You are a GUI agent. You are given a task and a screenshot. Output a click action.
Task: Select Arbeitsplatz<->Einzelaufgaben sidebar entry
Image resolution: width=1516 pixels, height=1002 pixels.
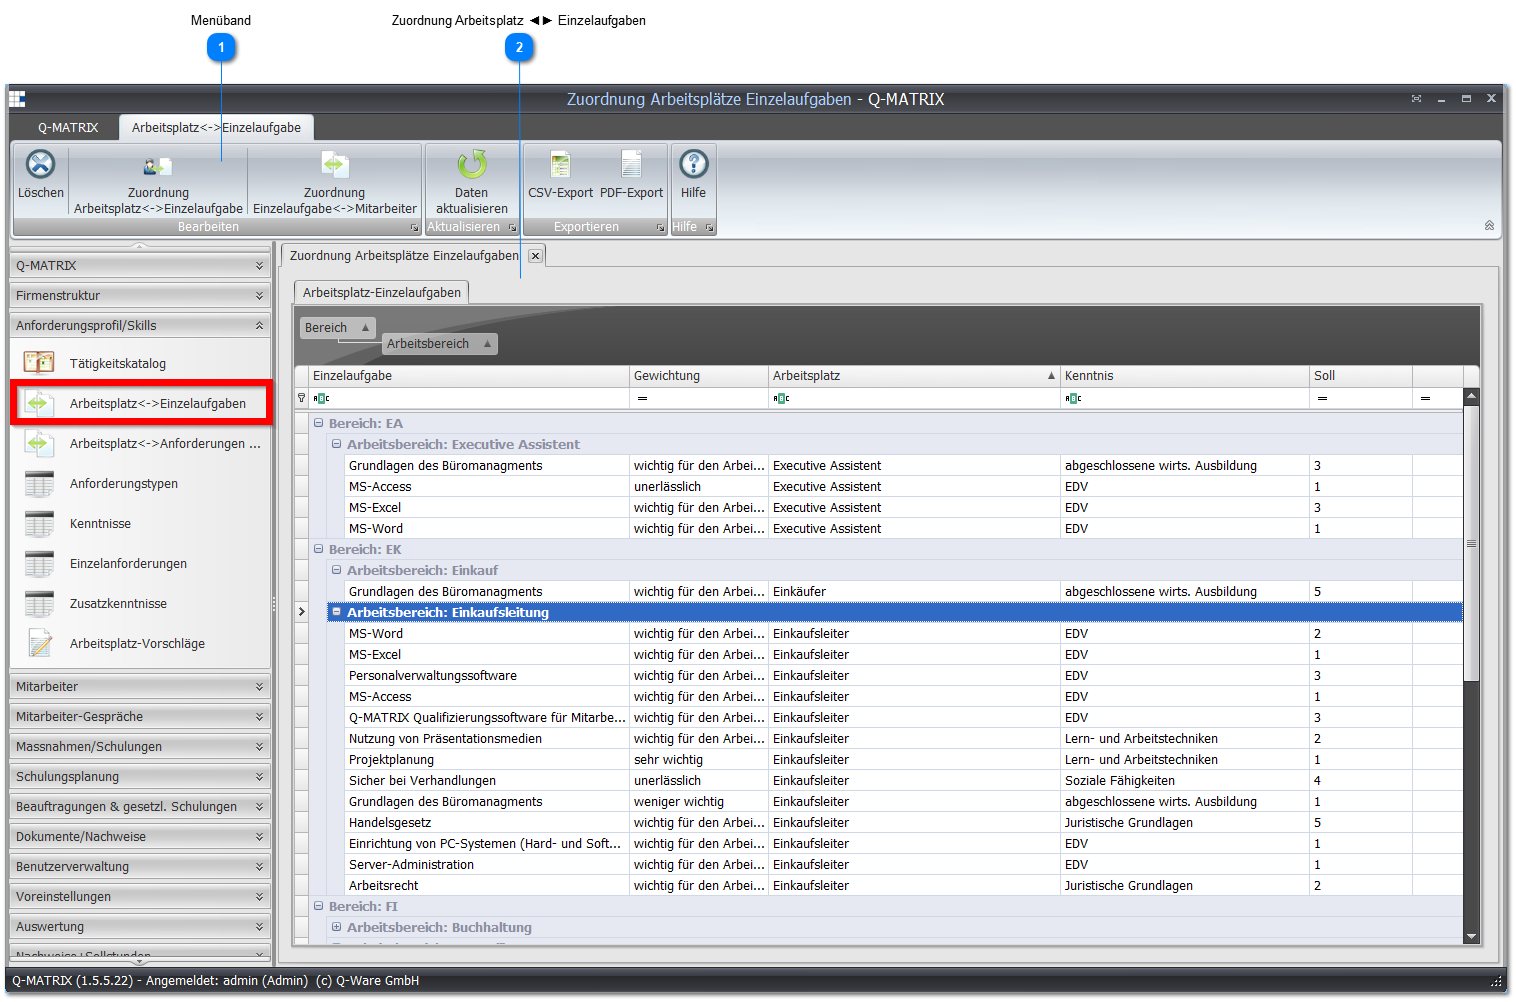(x=140, y=403)
